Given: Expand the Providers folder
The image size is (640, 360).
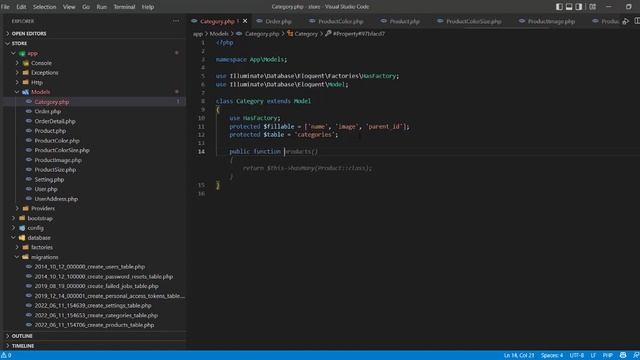Looking at the screenshot, I should pos(93,209).
